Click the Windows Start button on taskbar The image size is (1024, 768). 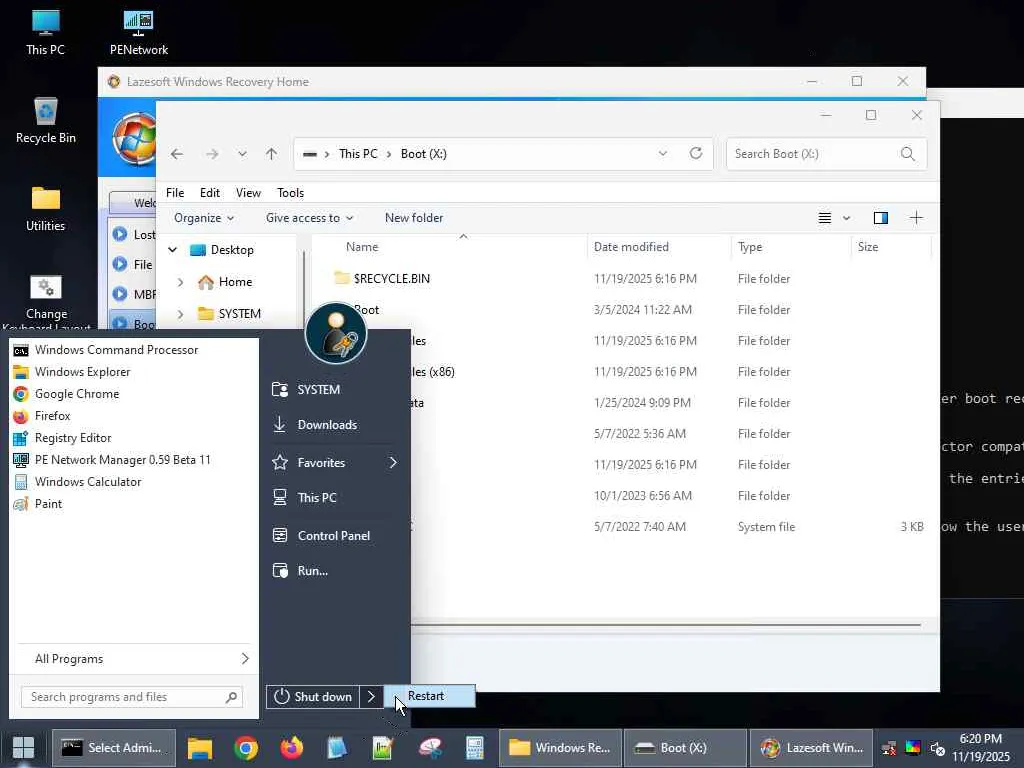click(24, 748)
